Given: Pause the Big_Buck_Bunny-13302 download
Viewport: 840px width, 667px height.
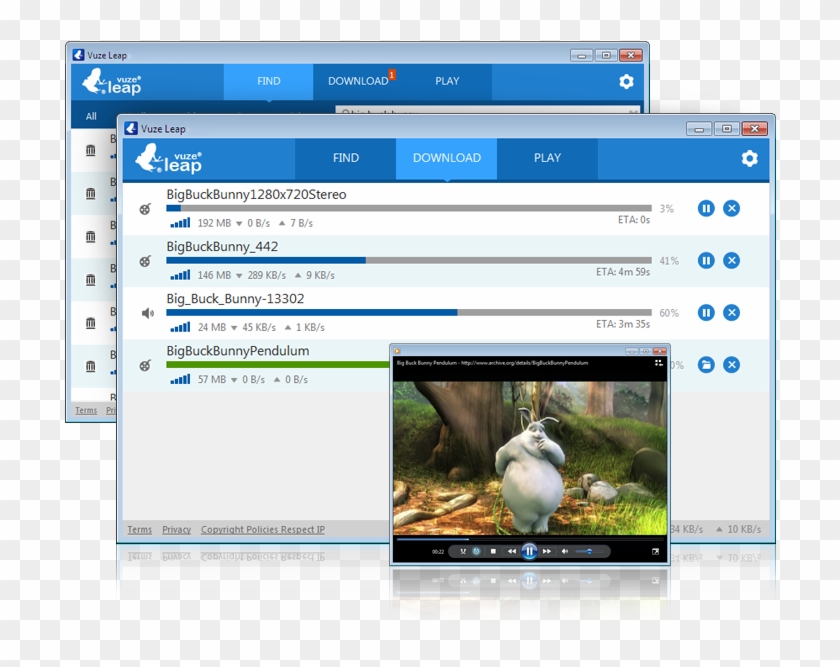Looking at the screenshot, I should tap(706, 313).
